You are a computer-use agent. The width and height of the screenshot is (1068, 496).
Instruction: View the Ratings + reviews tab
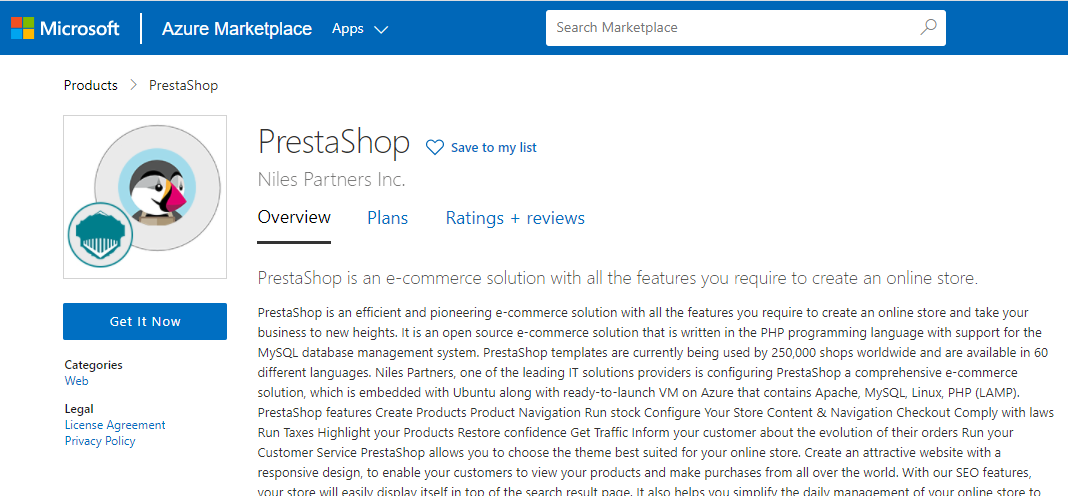(x=515, y=218)
